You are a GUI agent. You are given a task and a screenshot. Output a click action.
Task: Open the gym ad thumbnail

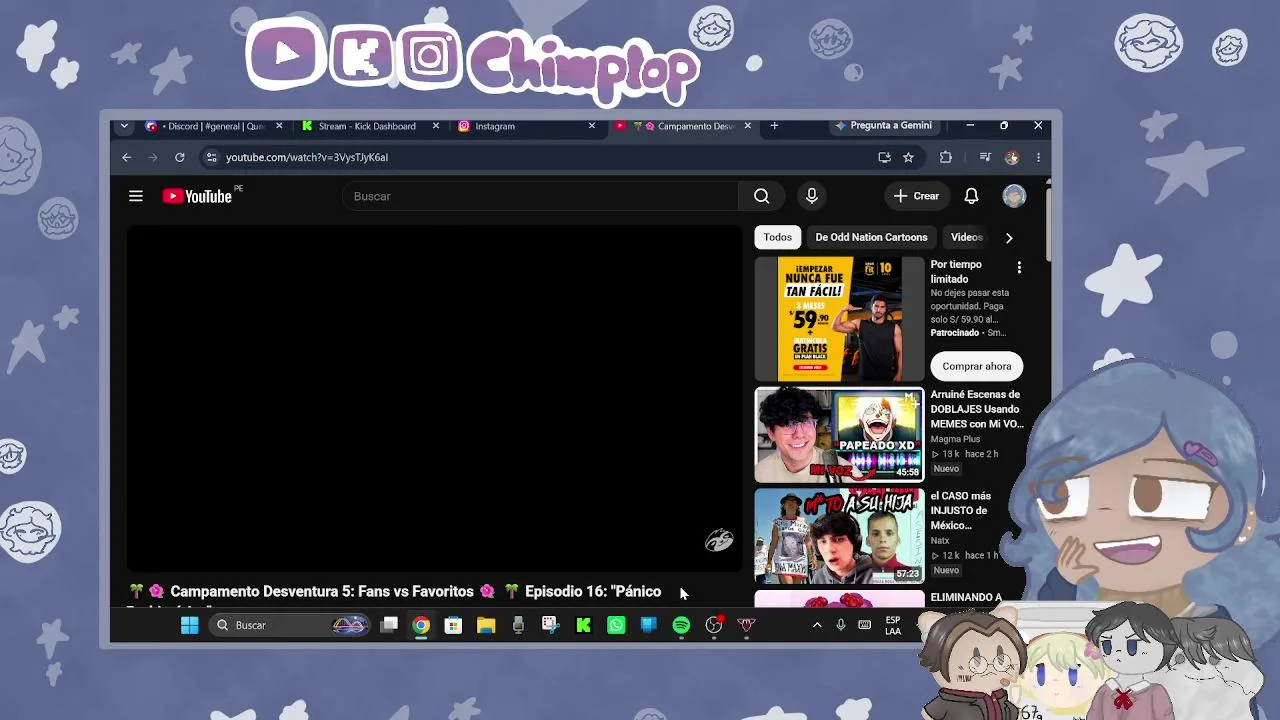(840, 319)
